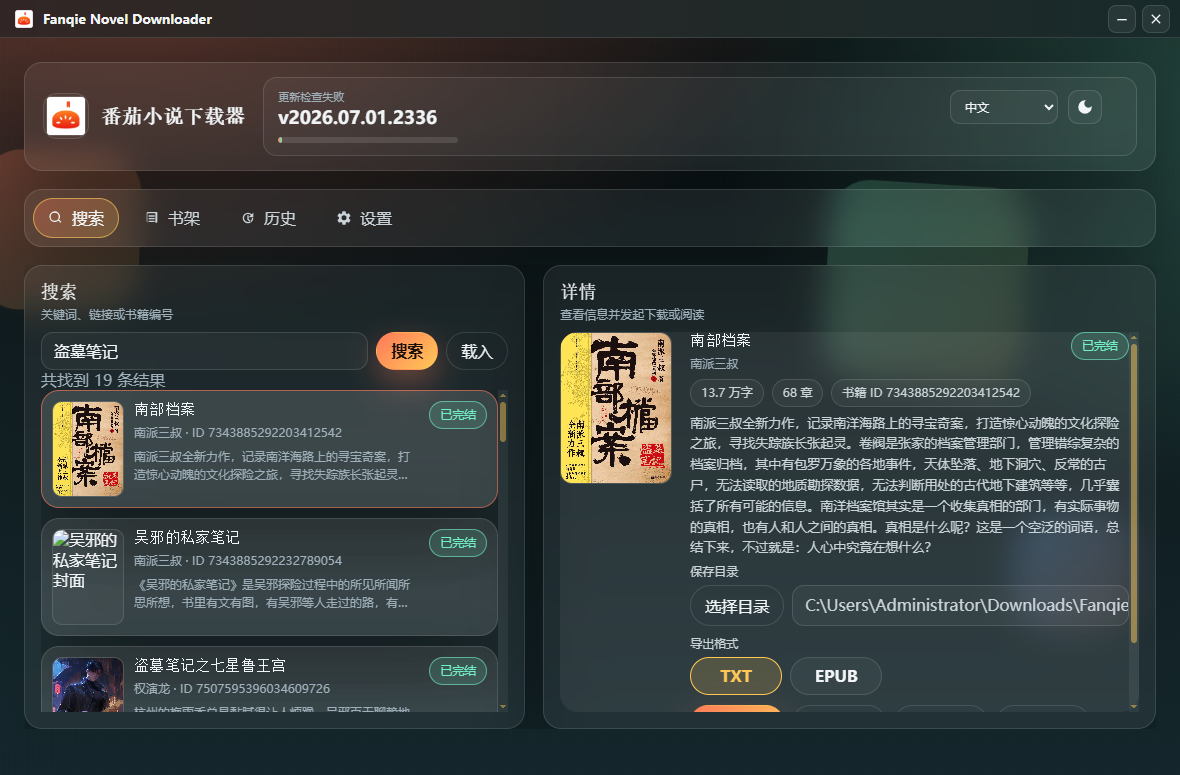Viewport: 1180px width, 775px height.
Task: Click author name 南派三叔 in details panel
Action: pyautogui.click(x=714, y=364)
